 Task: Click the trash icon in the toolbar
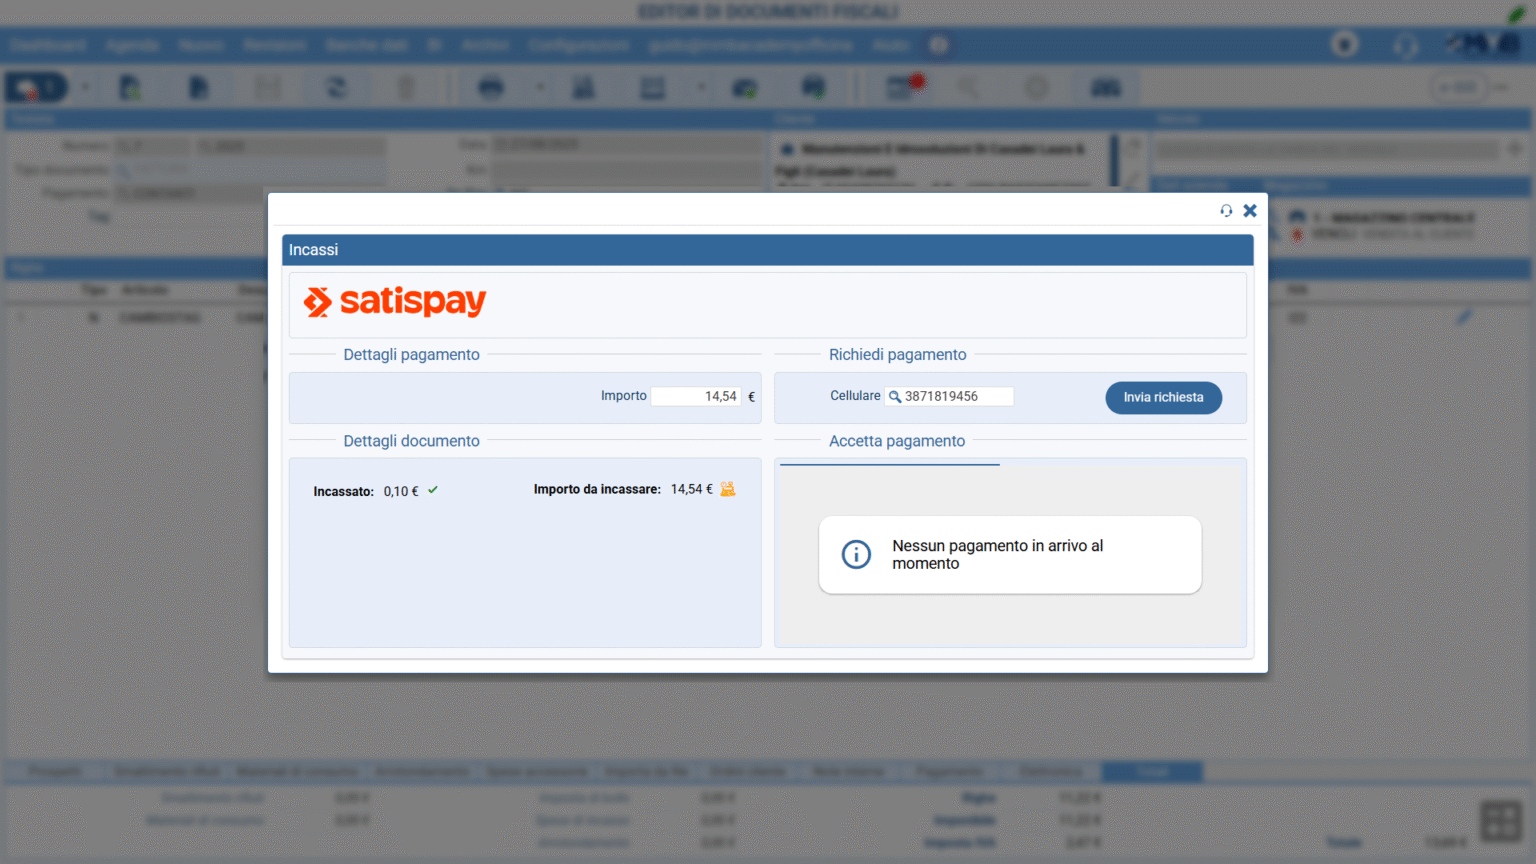tap(406, 88)
